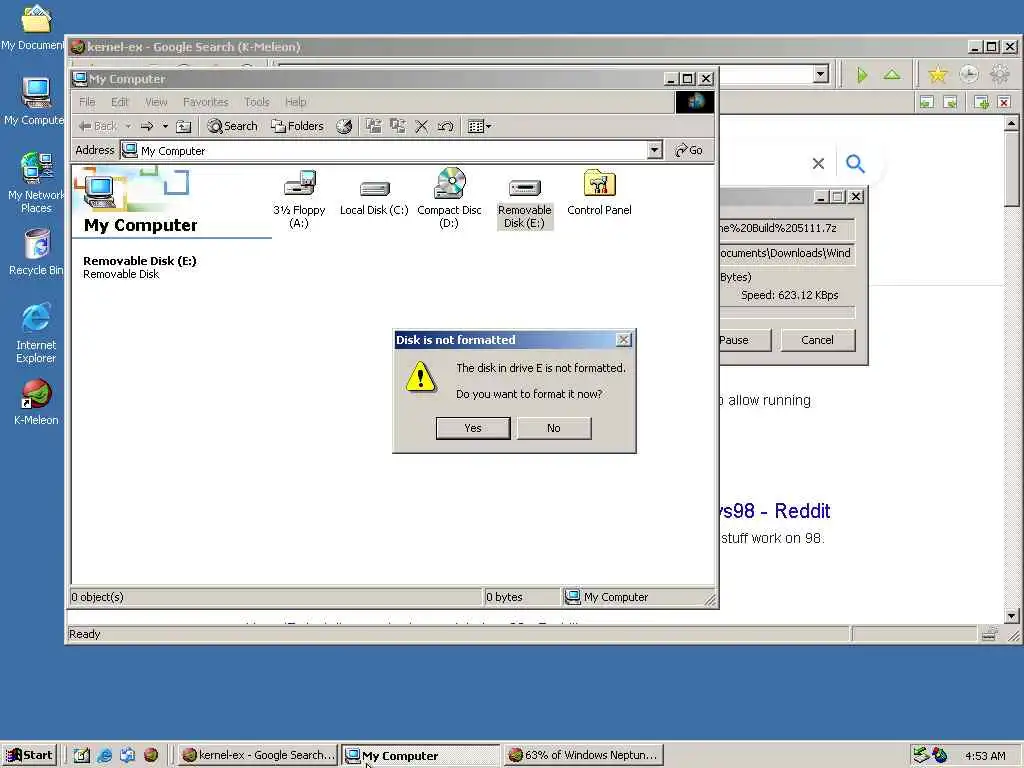Click the Forward arrow in My Computer toolbar
This screenshot has width=1024, height=768.
(147, 127)
